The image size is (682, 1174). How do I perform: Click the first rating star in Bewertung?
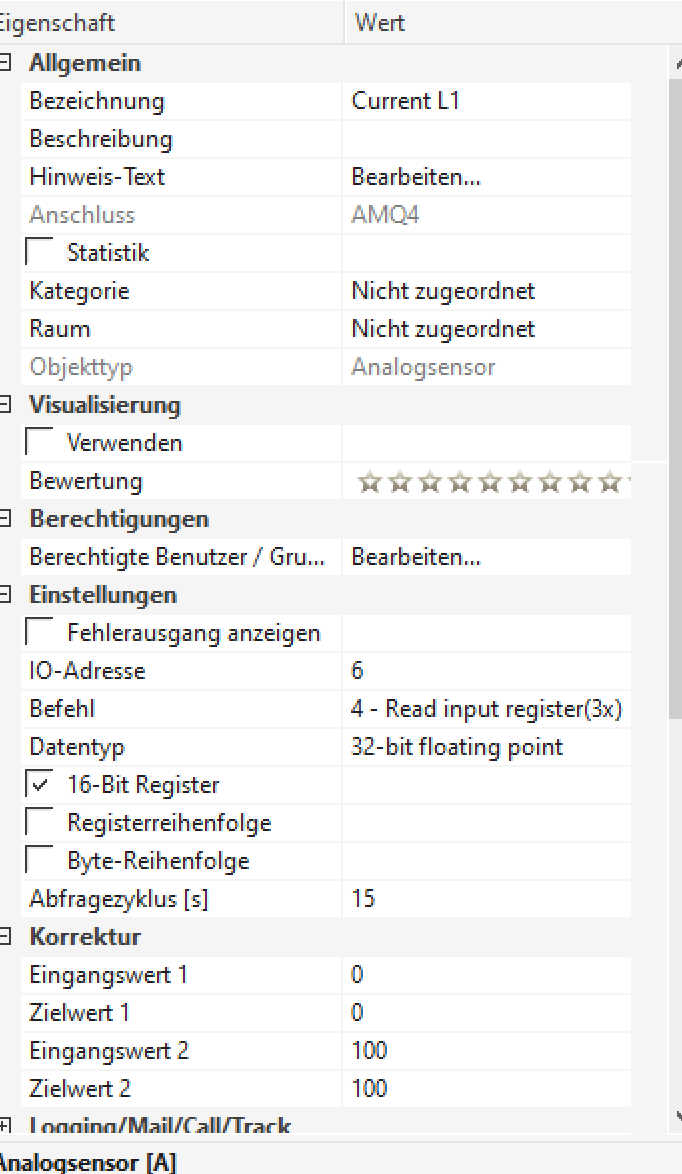click(x=369, y=483)
